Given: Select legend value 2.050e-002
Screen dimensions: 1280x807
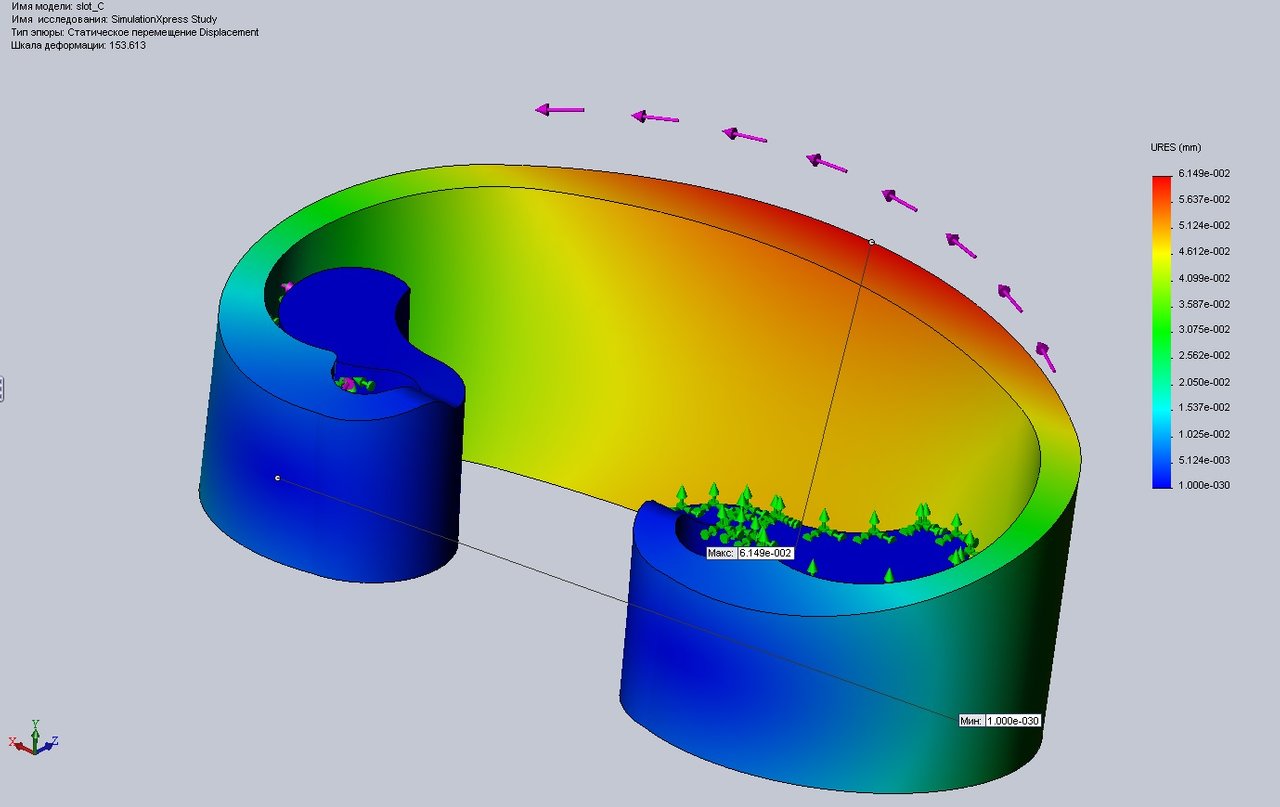Looking at the screenshot, I should tap(1204, 382).
